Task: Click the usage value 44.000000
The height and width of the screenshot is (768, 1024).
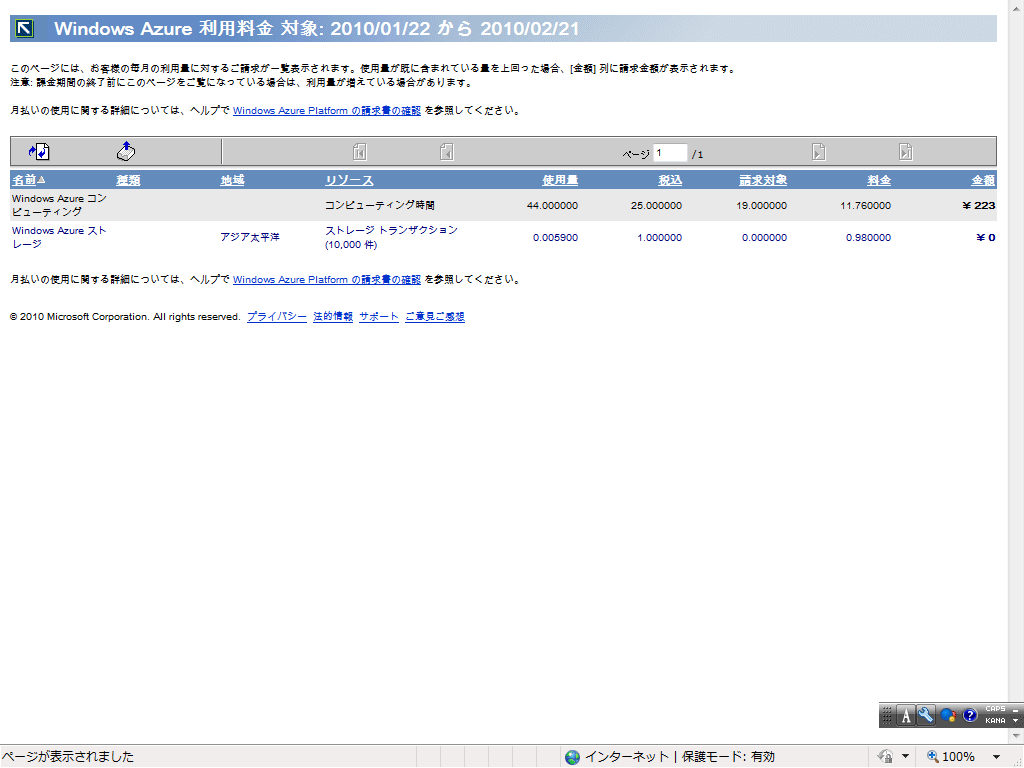Action: point(552,206)
